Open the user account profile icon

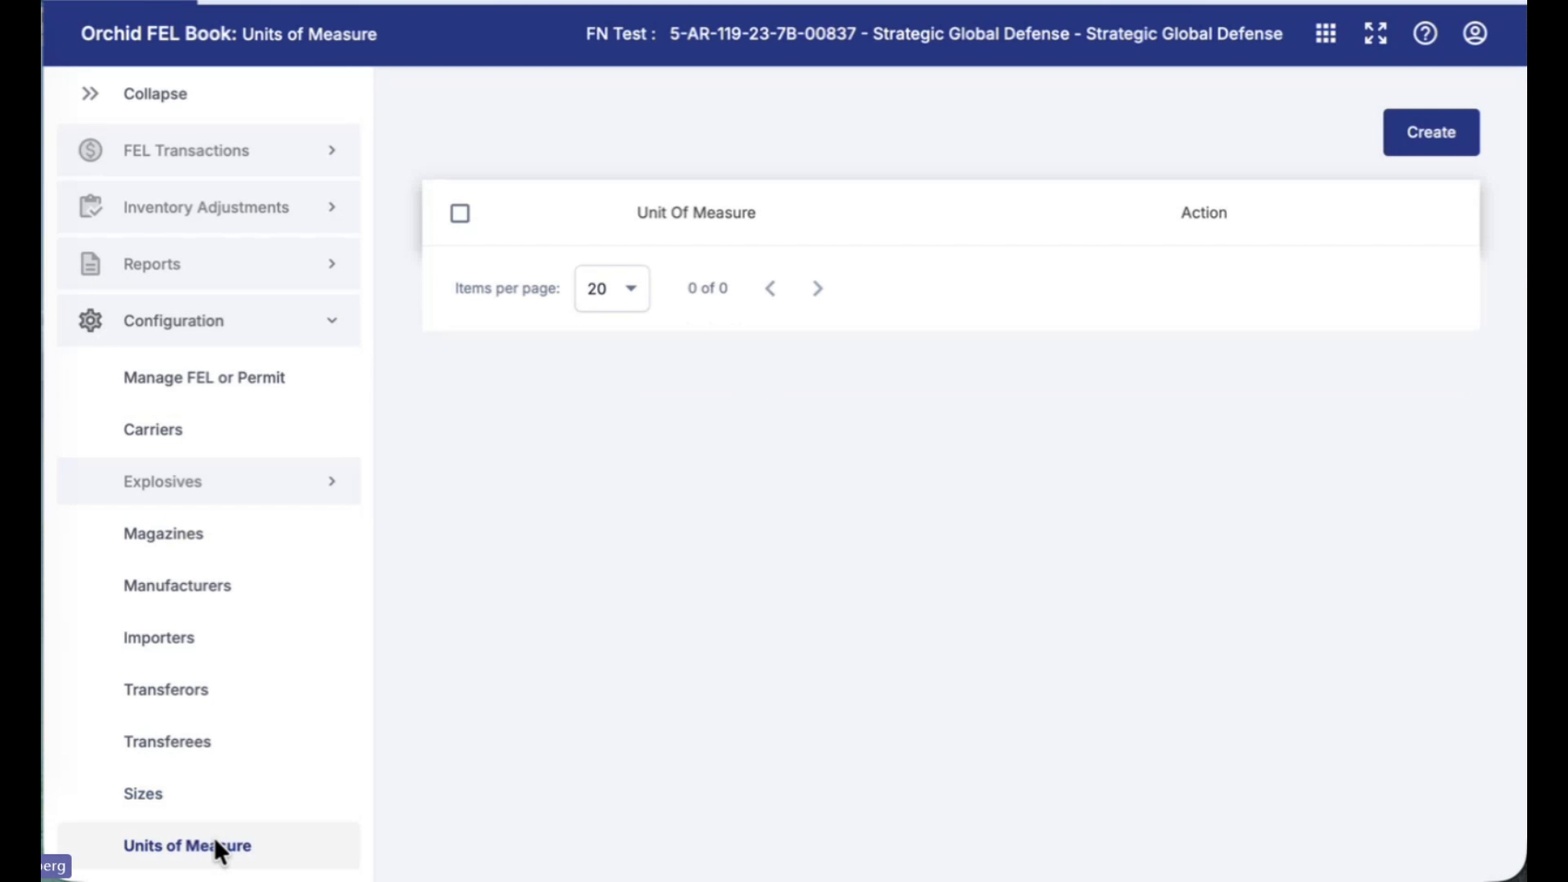coord(1475,34)
